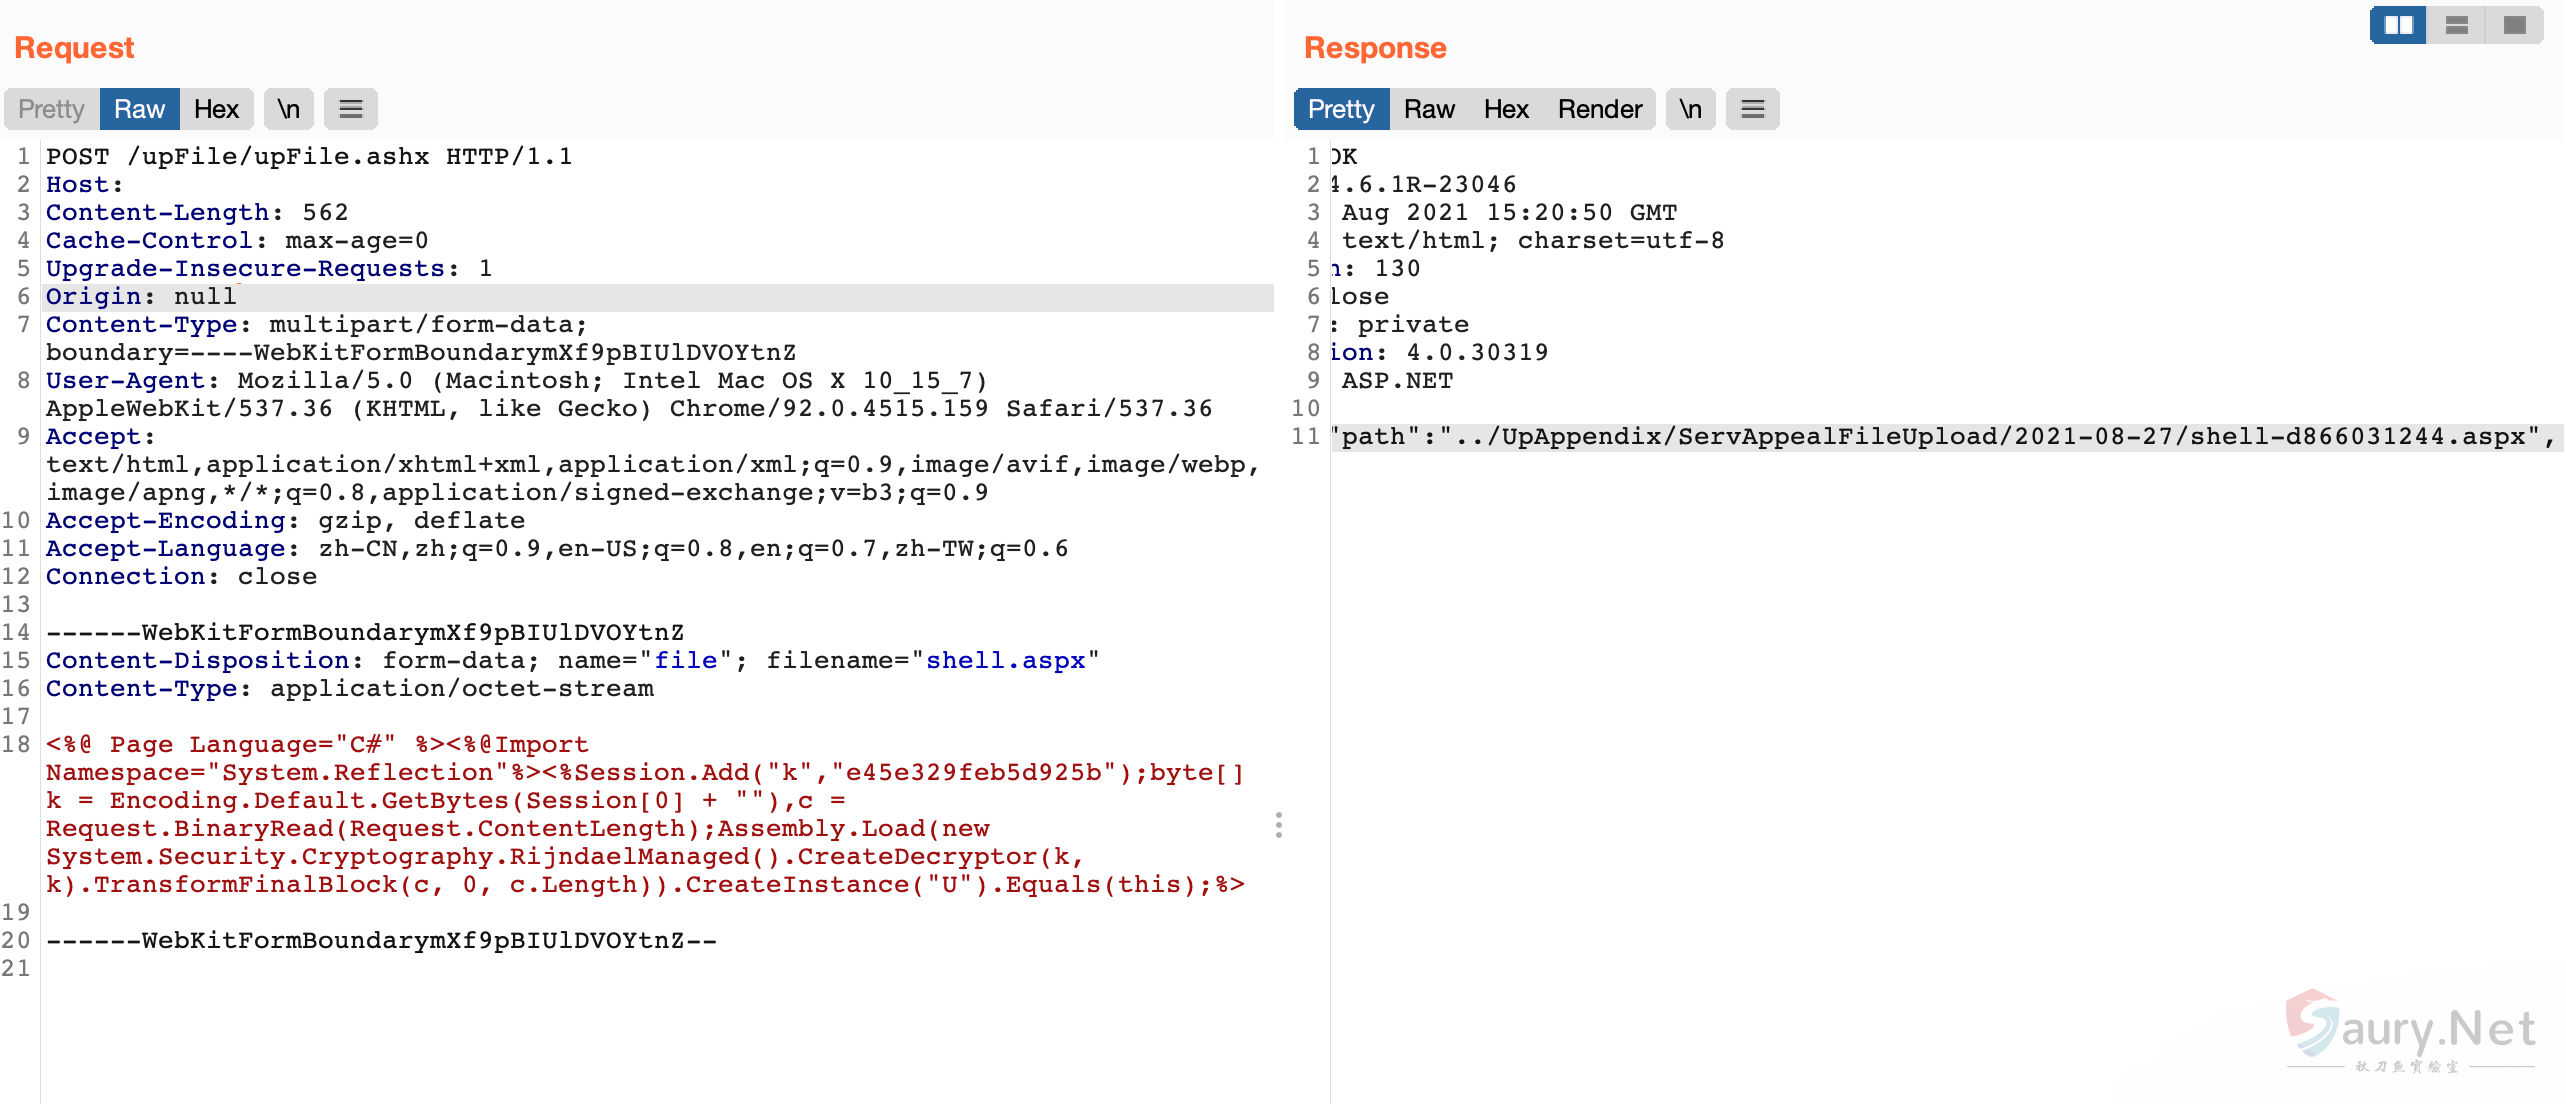Select the combined tabs layout icon
Screen dimensions: 2566x1104
coord(2514,25)
